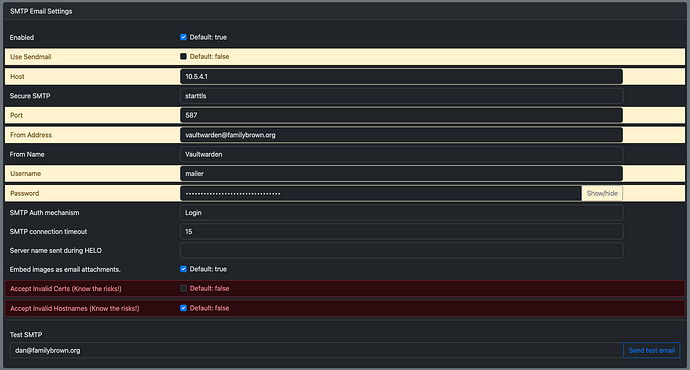Click the 'Port' label
This screenshot has width=690, height=370.
click(x=16, y=115)
